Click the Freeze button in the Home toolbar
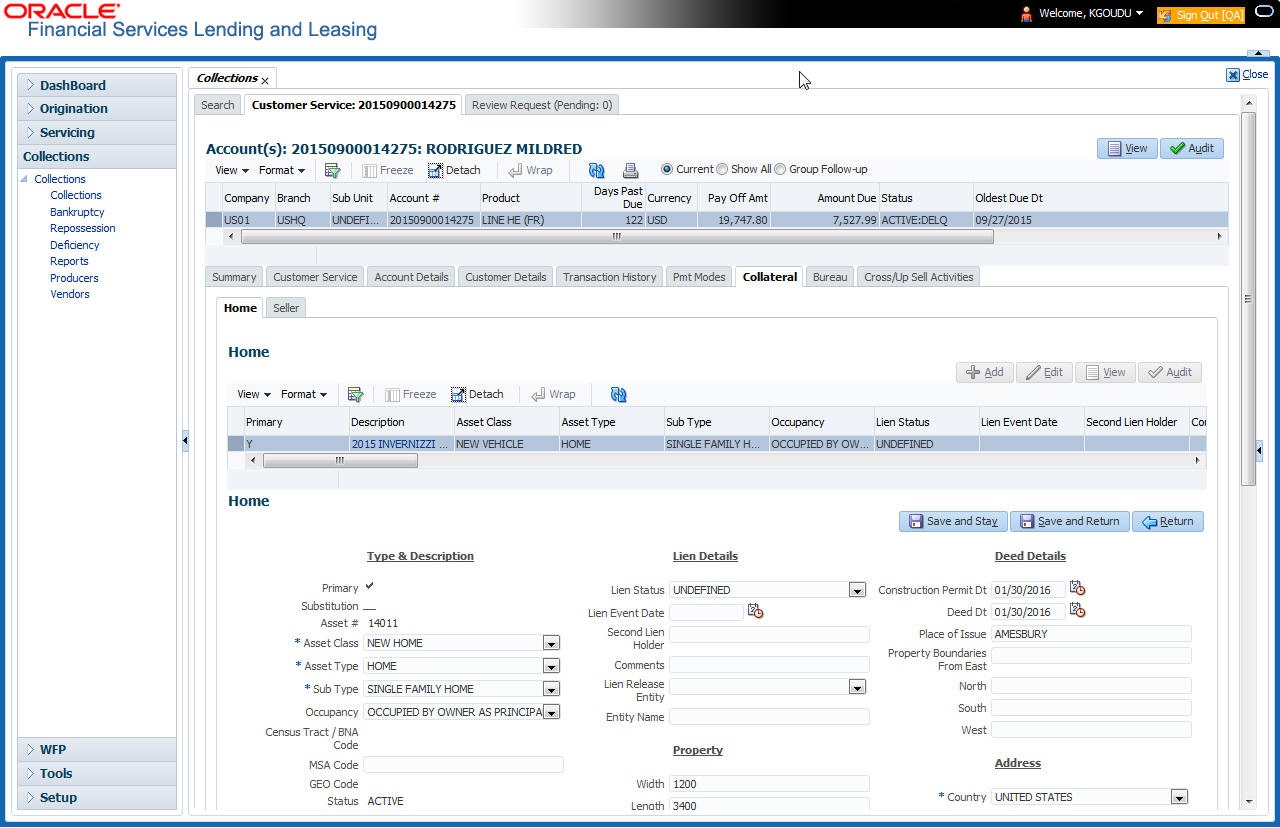Image resolution: width=1280 pixels, height=828 pixels. 410,394
